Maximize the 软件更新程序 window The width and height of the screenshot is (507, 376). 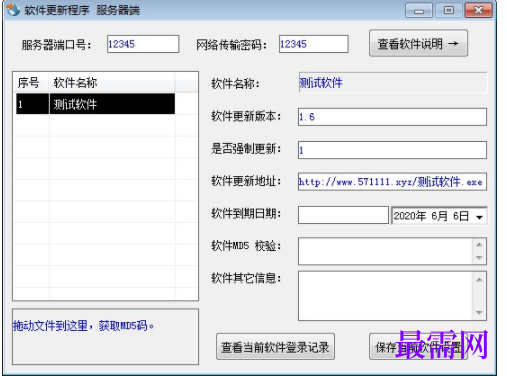click(x=449, y=11)
